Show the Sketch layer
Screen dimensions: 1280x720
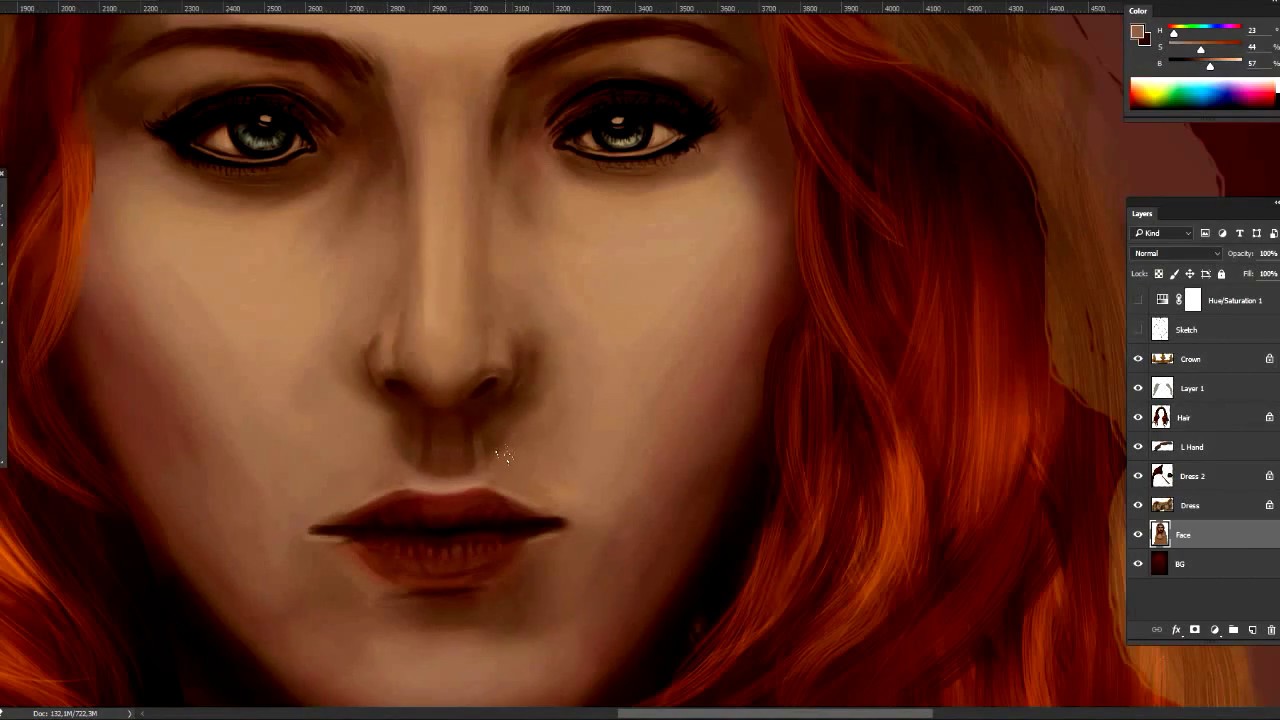[x=1137, y=329]
